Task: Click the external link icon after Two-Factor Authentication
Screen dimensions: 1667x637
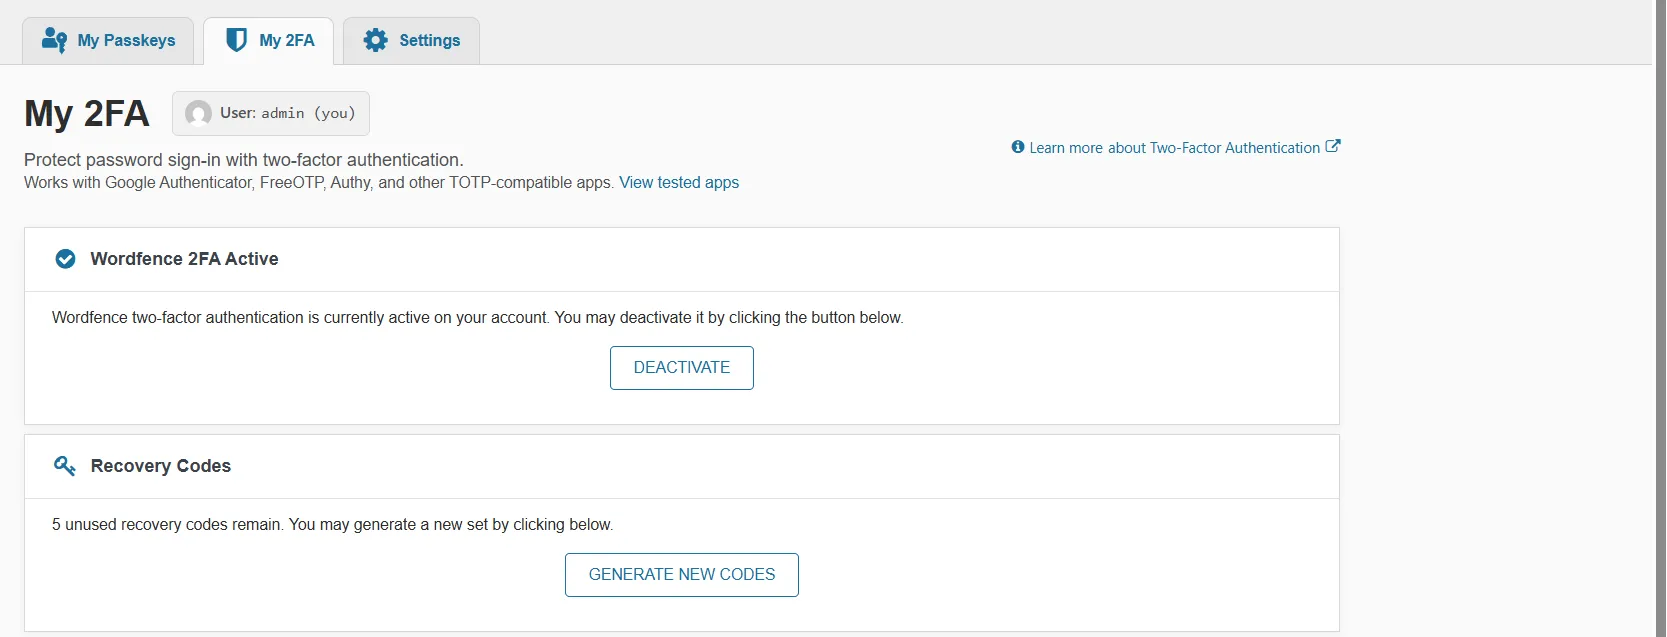Action: coord(1333,146)
